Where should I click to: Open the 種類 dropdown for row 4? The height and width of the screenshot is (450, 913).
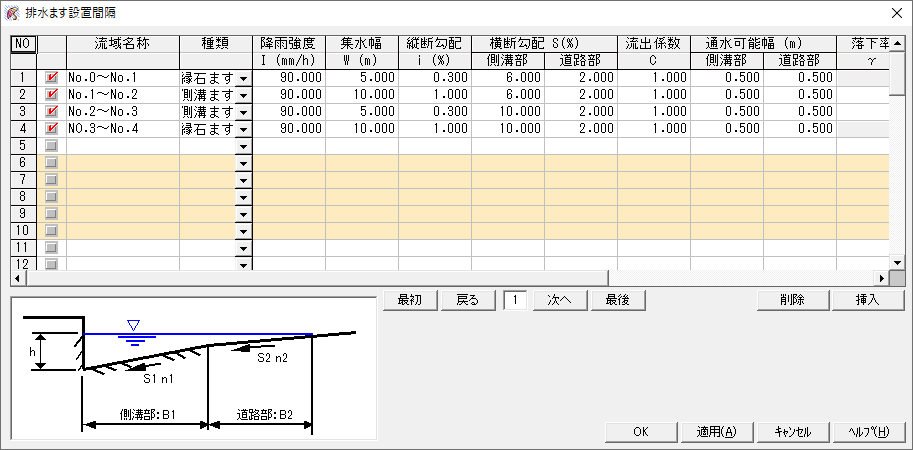(243, 129)
